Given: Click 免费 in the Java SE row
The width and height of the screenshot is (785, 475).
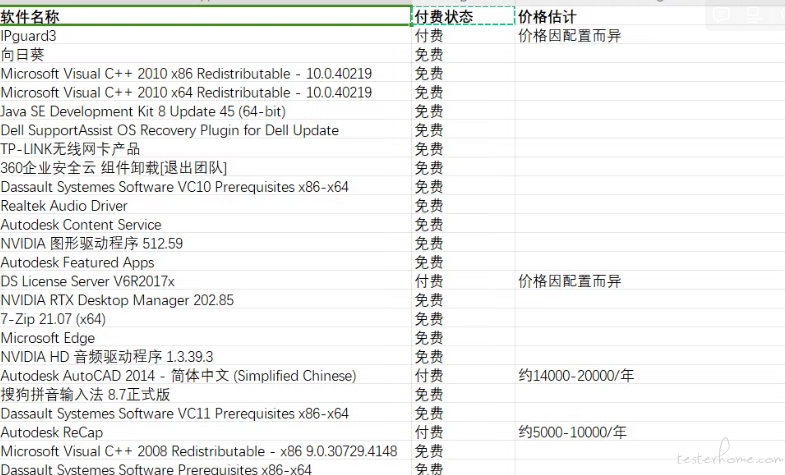Looking at the screenshot, I should 463,111.
